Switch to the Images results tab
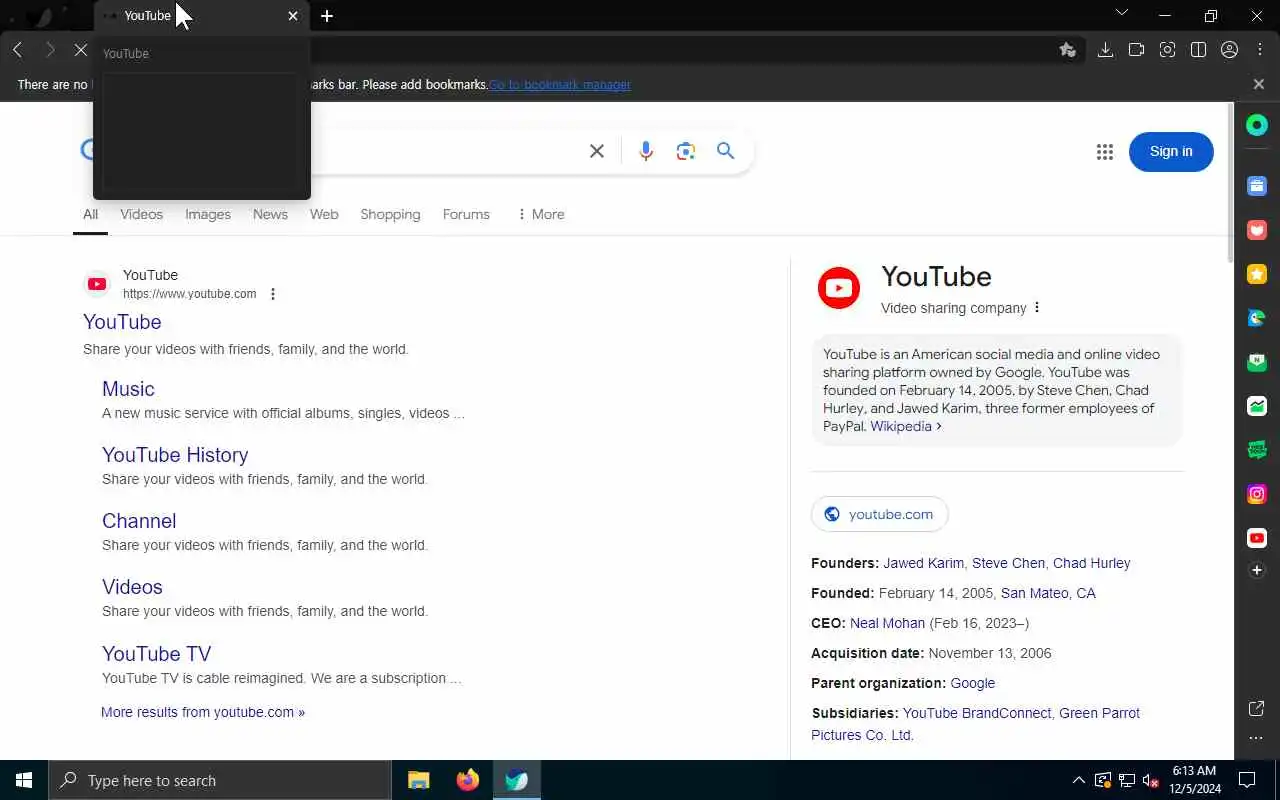Image resolution: width=1280 pixels, height=800 pixels. 208,215
